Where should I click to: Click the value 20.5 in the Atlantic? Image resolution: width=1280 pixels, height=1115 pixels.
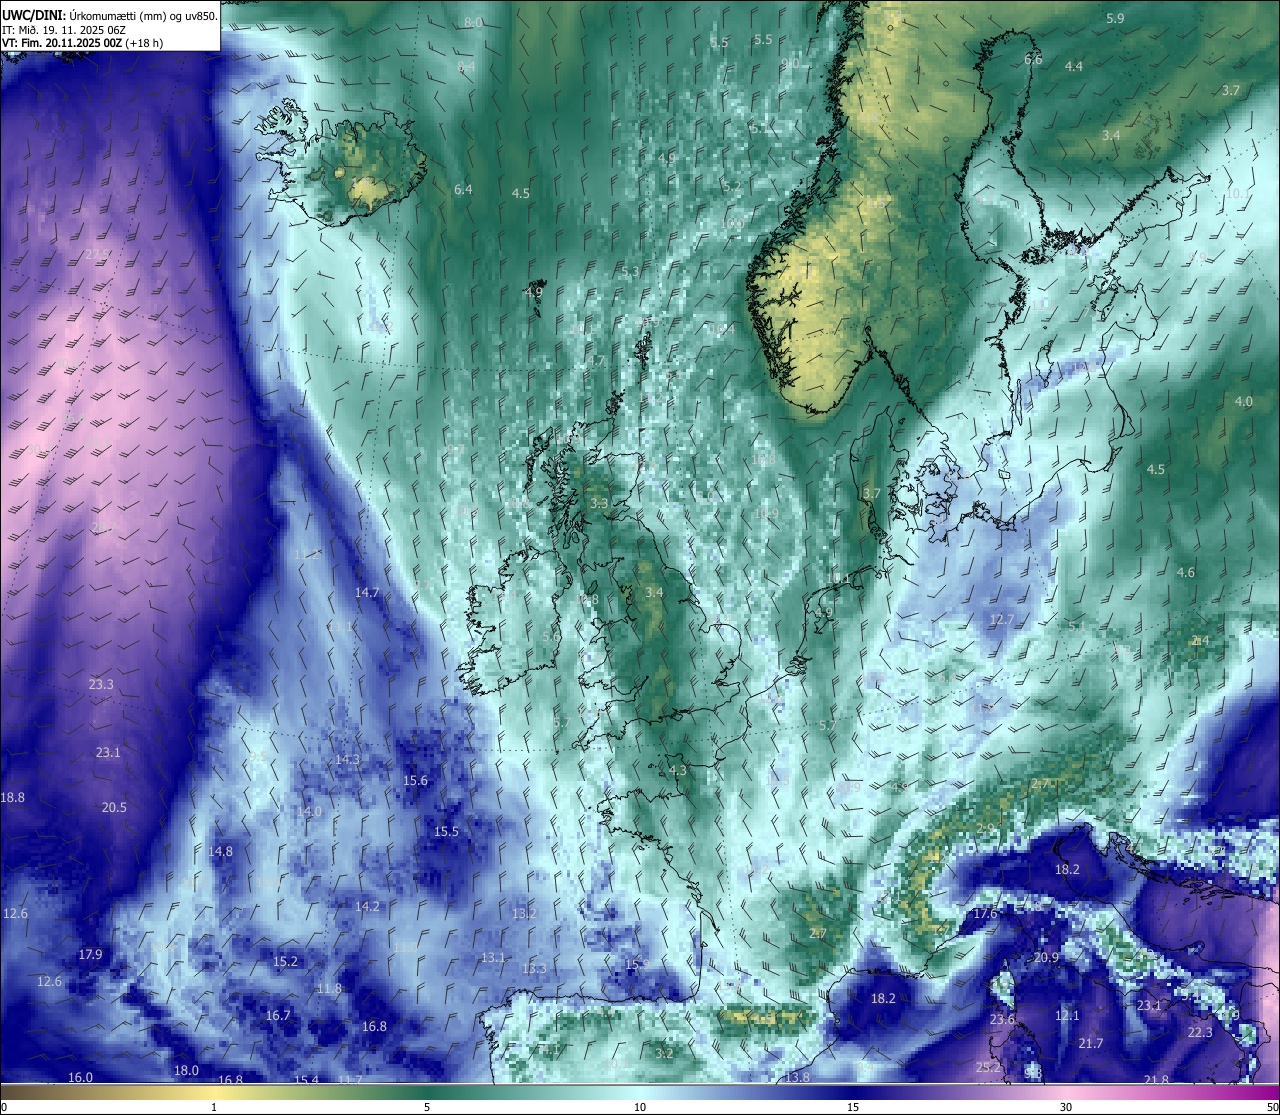click(114, 807)
